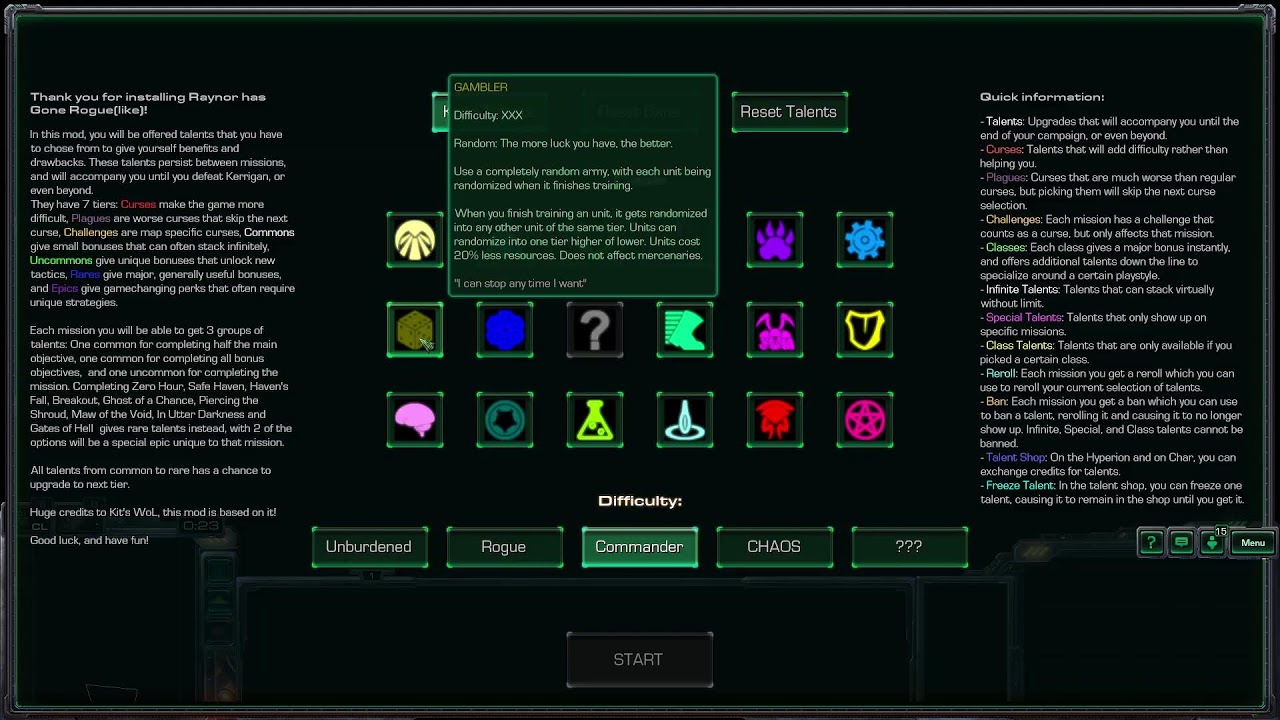Click the 'Difficulty: XXX' tooltip line

pos(488,115)
